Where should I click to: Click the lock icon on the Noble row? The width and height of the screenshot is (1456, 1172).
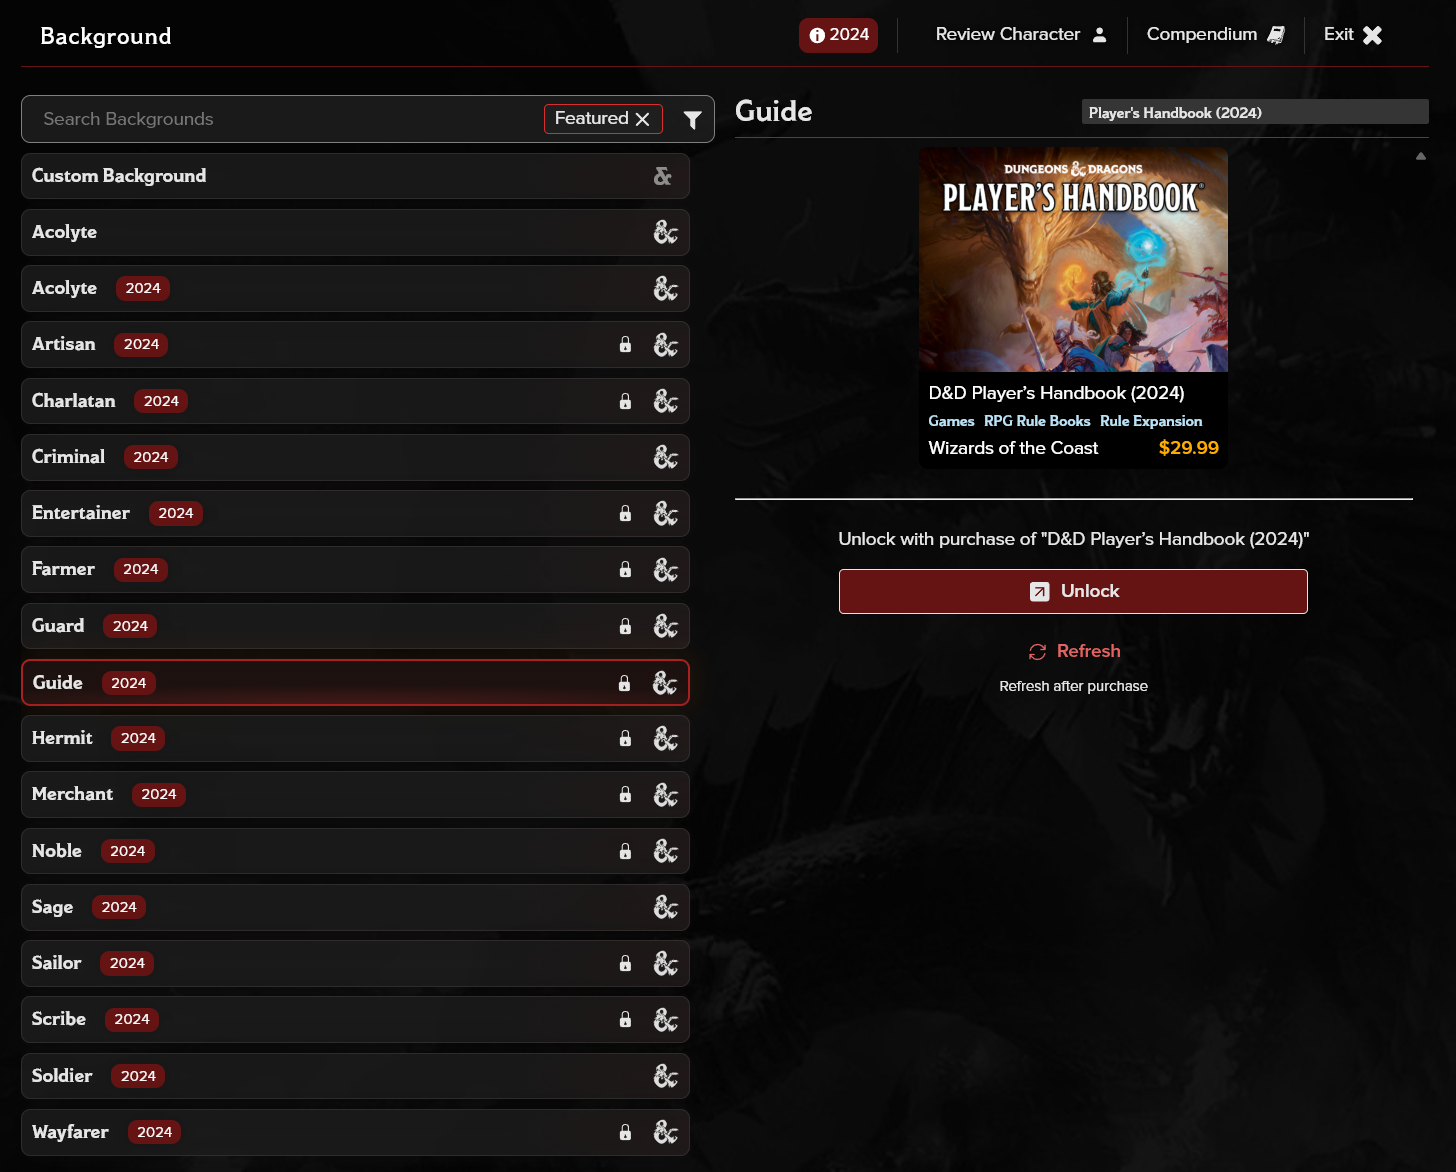coord(625,851)
